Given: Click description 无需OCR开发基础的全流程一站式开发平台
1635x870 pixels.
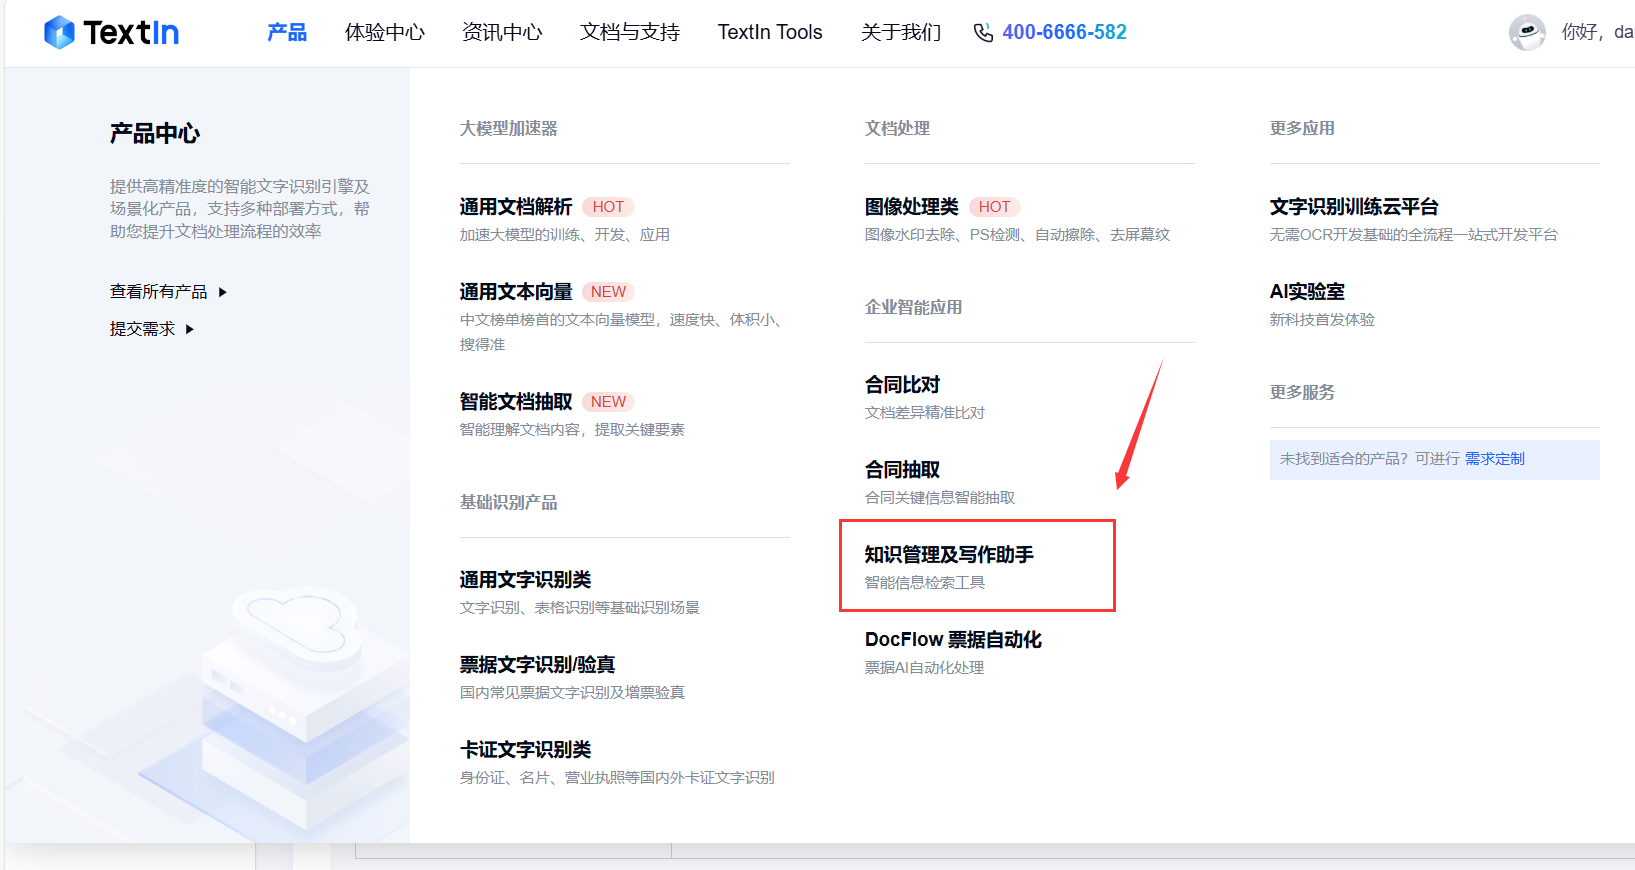Looking at the screenshot, I should tap(1414, 235).
